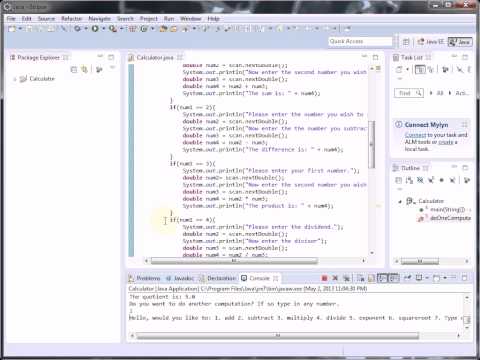Screen dimensions: 480x360
Task: Click the New Java Class toolbar icon
Action: pyautogui.click(x=144, y=29)
